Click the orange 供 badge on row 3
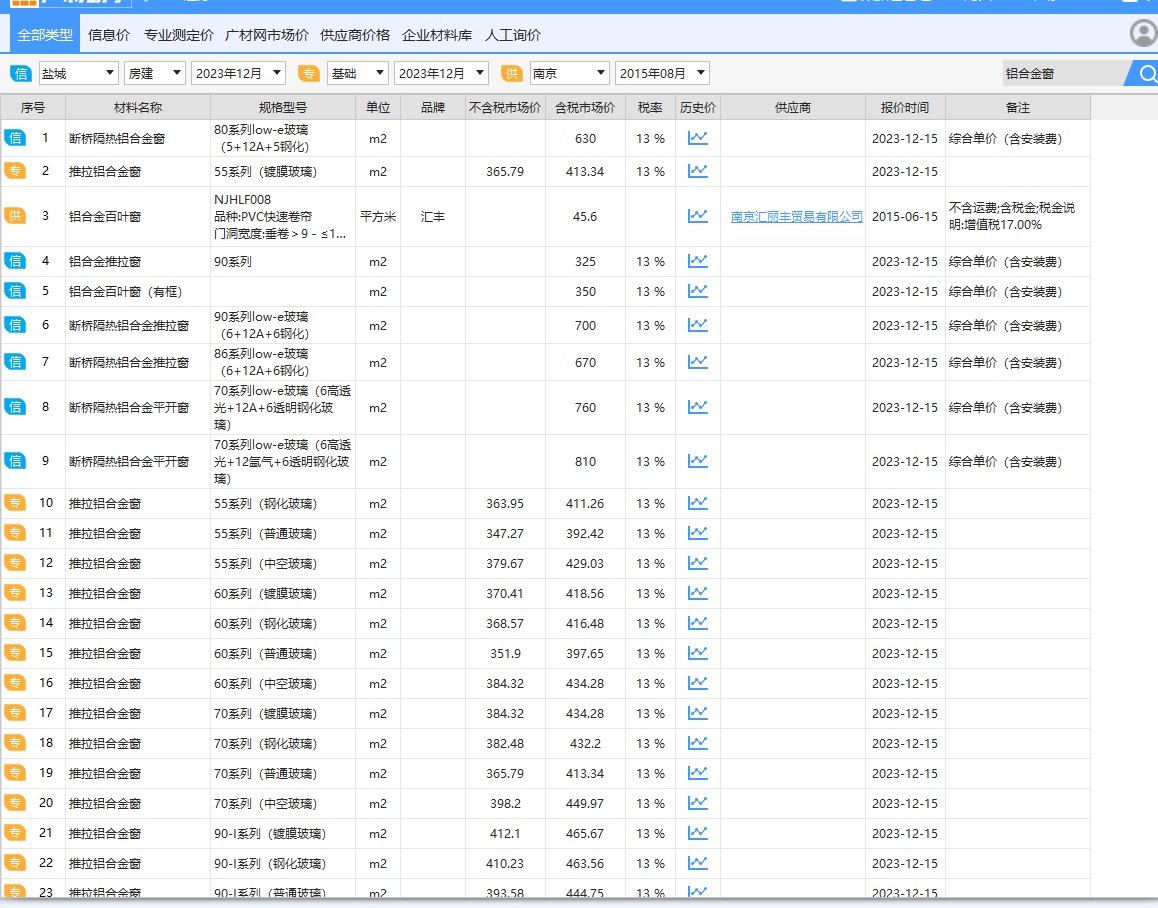Viewport: 1158px width, 908px height. (15, 216)
